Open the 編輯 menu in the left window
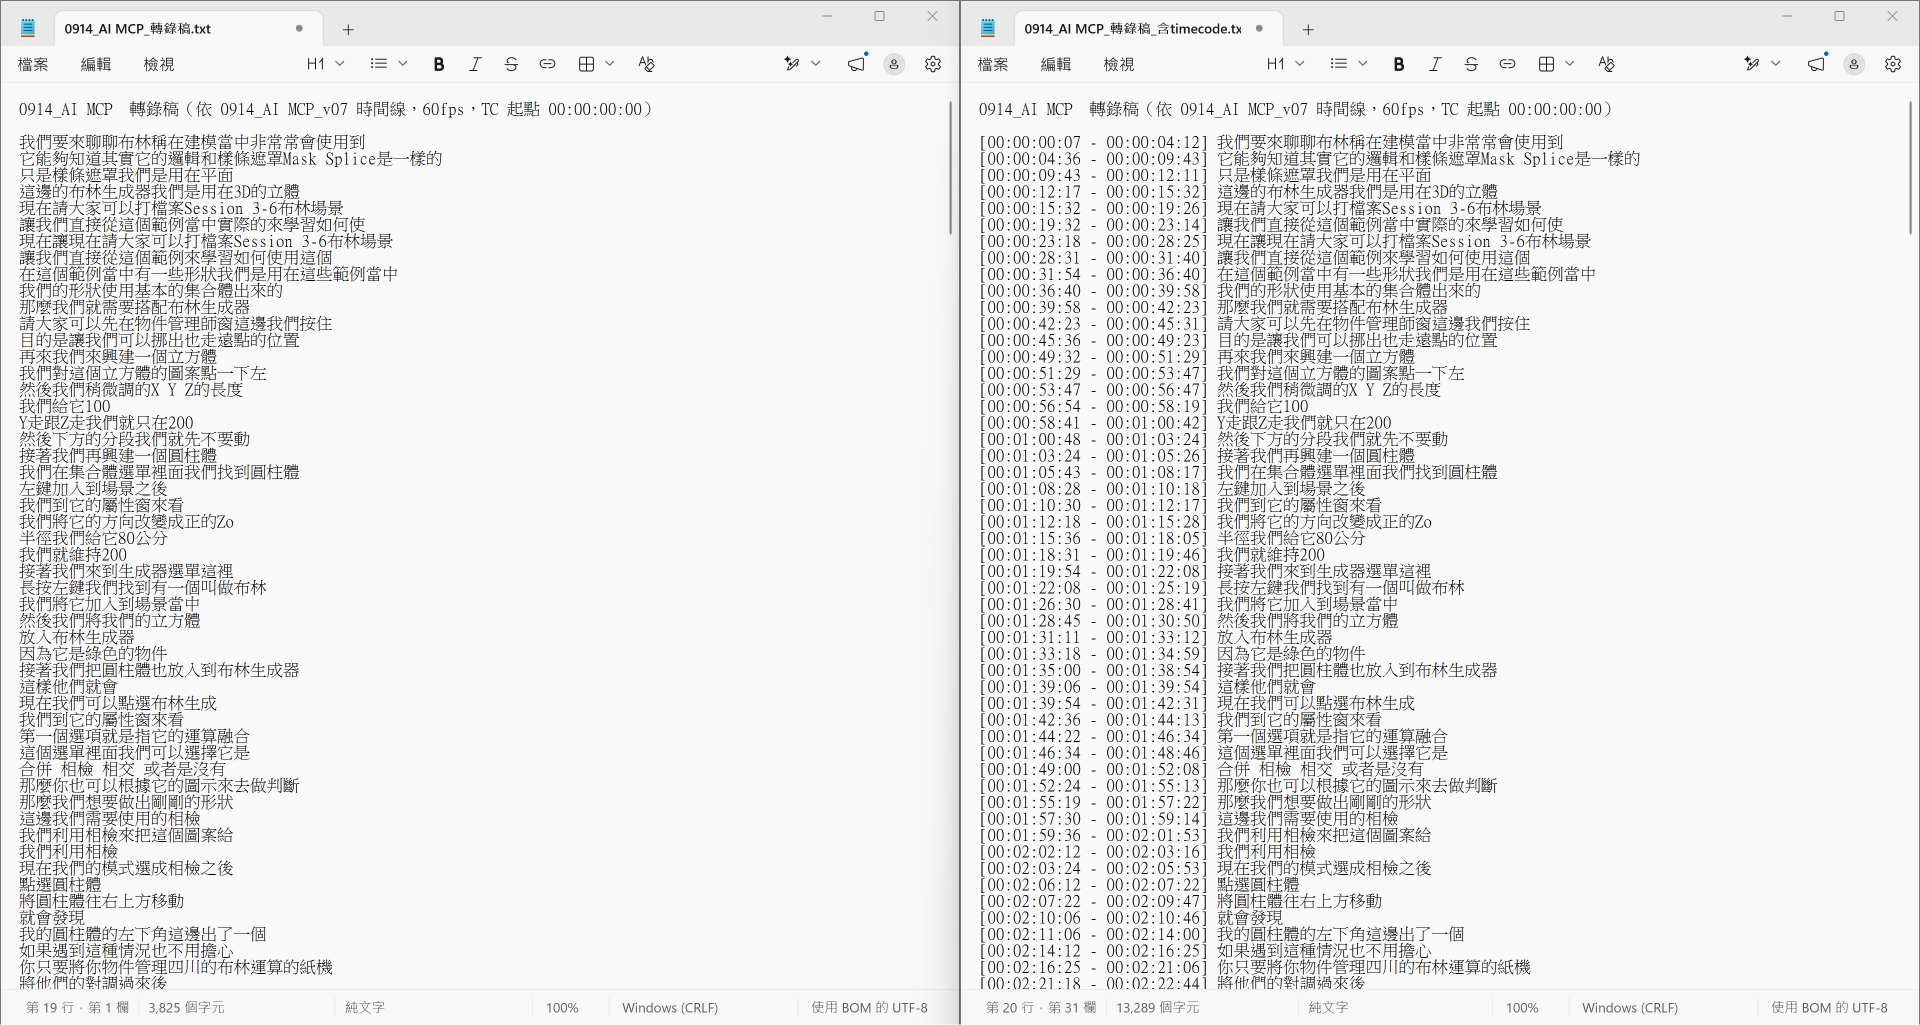1920x1025 pixels. coord(96,64)
